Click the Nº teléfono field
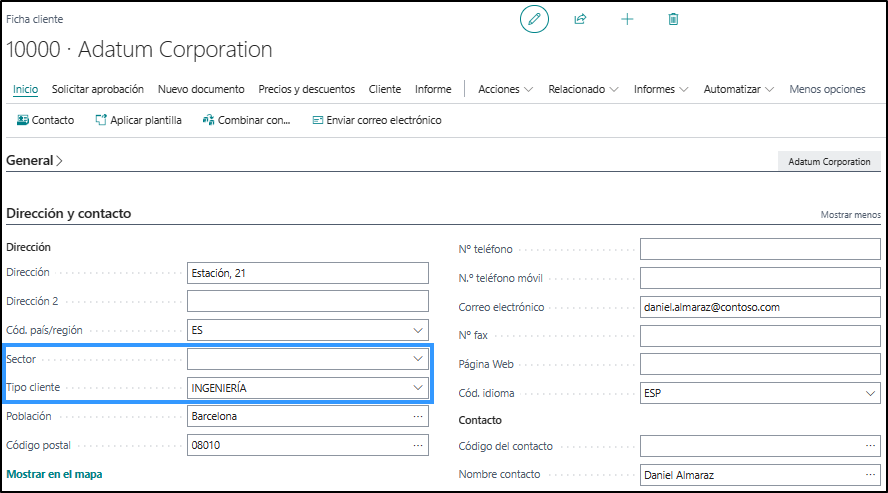888x493 pixels. [760, 249]
